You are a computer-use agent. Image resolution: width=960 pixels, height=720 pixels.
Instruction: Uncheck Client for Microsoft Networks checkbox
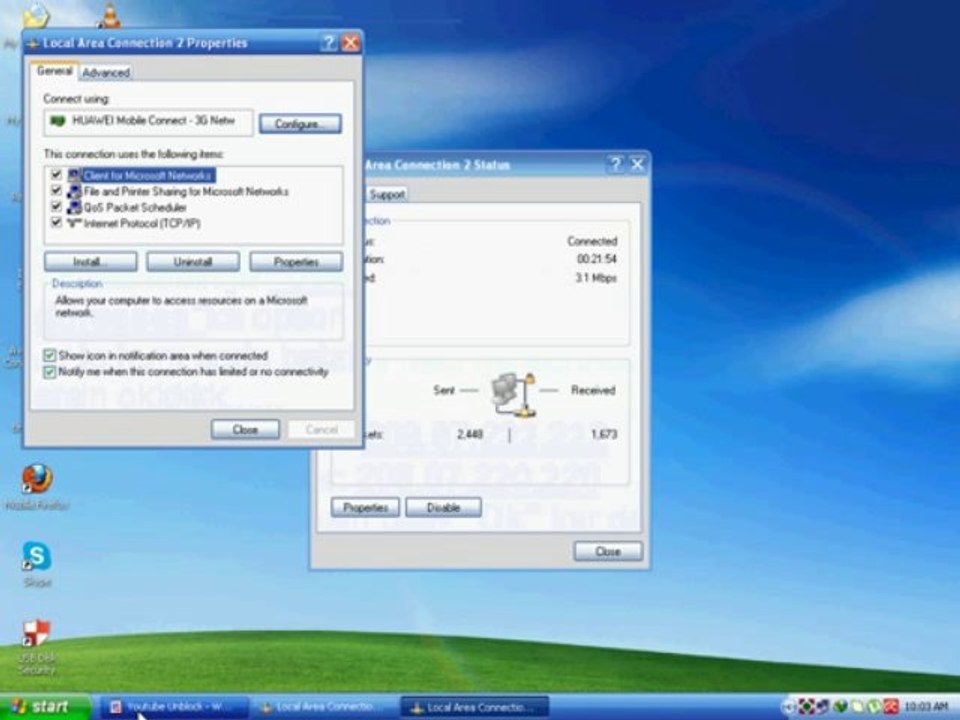click(56, 175)
